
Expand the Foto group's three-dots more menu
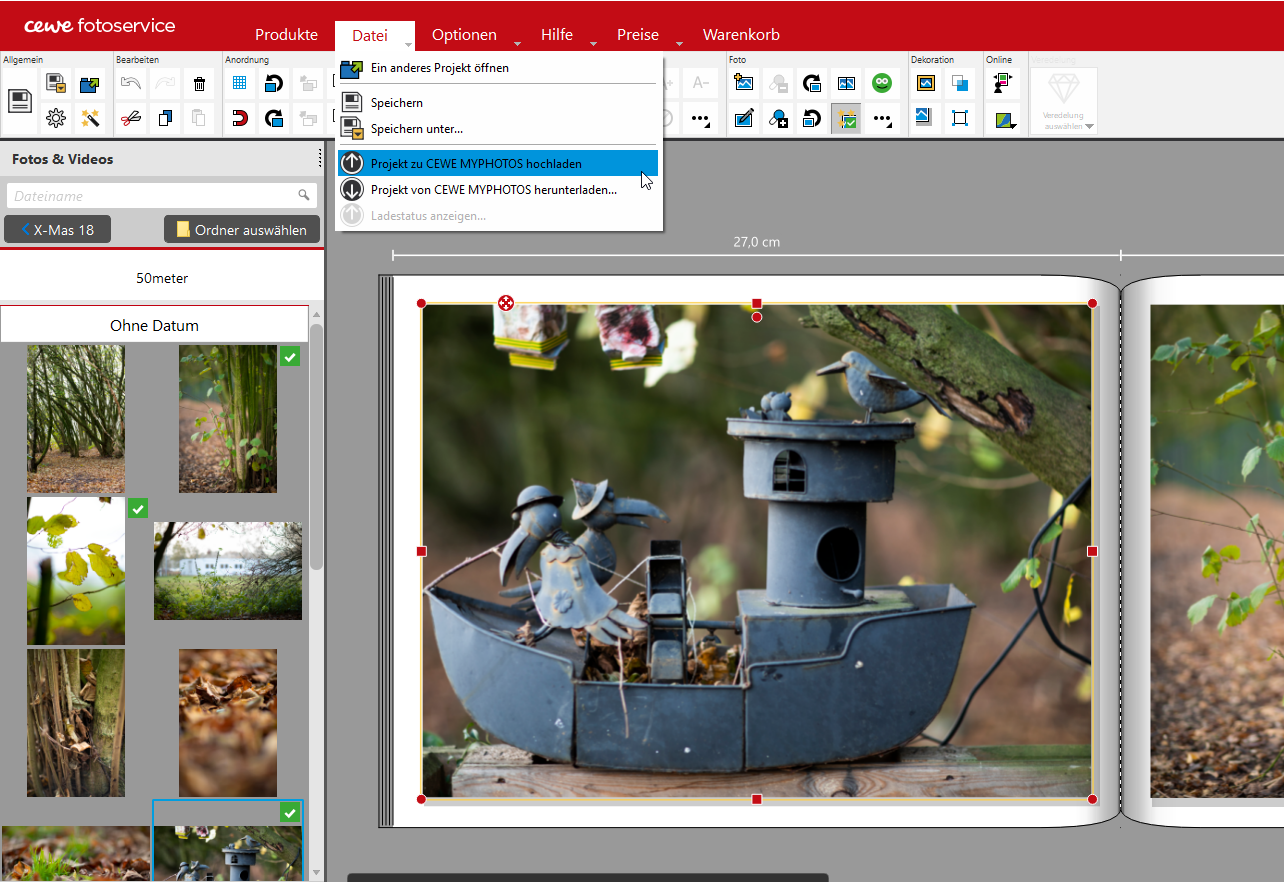point(881,119)
